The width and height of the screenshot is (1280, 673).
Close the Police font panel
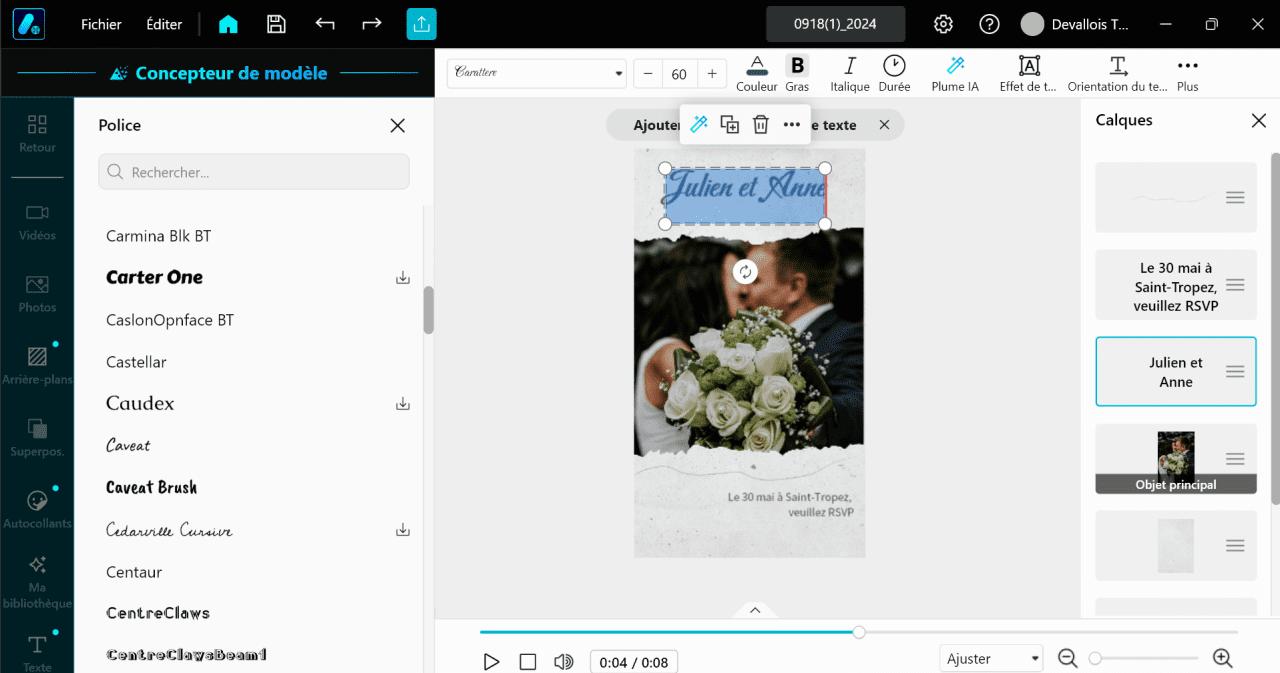tap(397, 125)
